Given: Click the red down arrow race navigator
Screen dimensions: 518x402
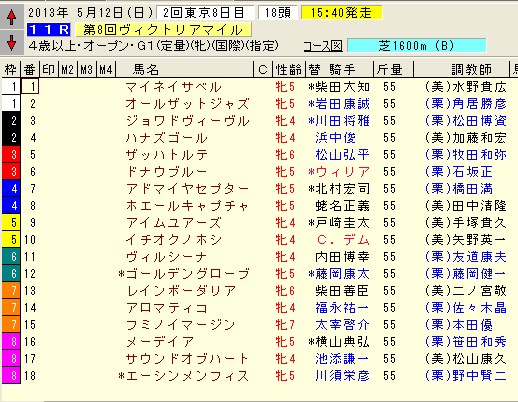Looking at the screenshot, I should [11, 42].
